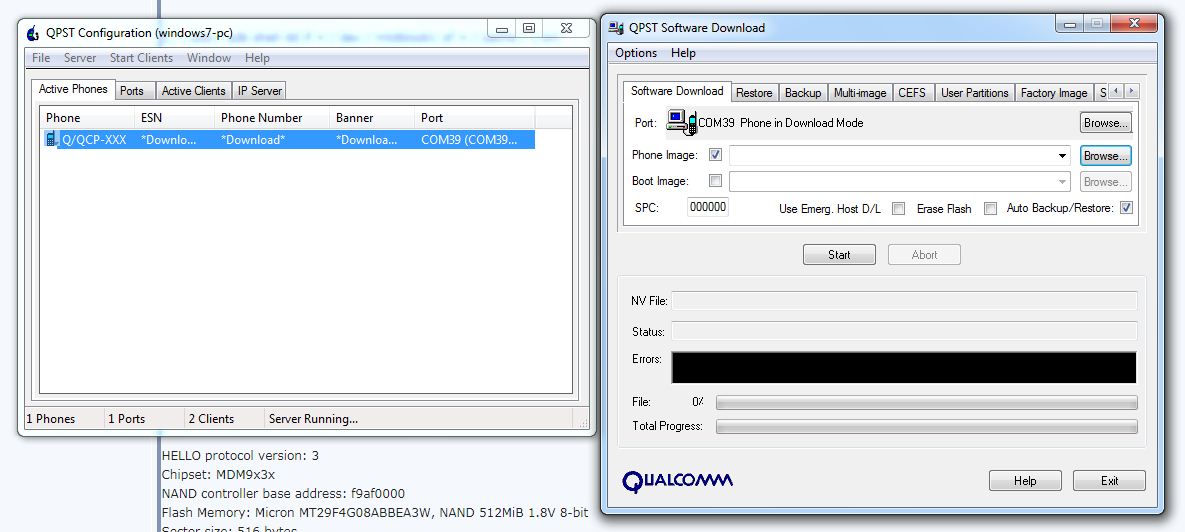Screen dimensions: 1185x532
Task: Disable Auto Backup/Restore checkbox
Action: pos(1126,208)
